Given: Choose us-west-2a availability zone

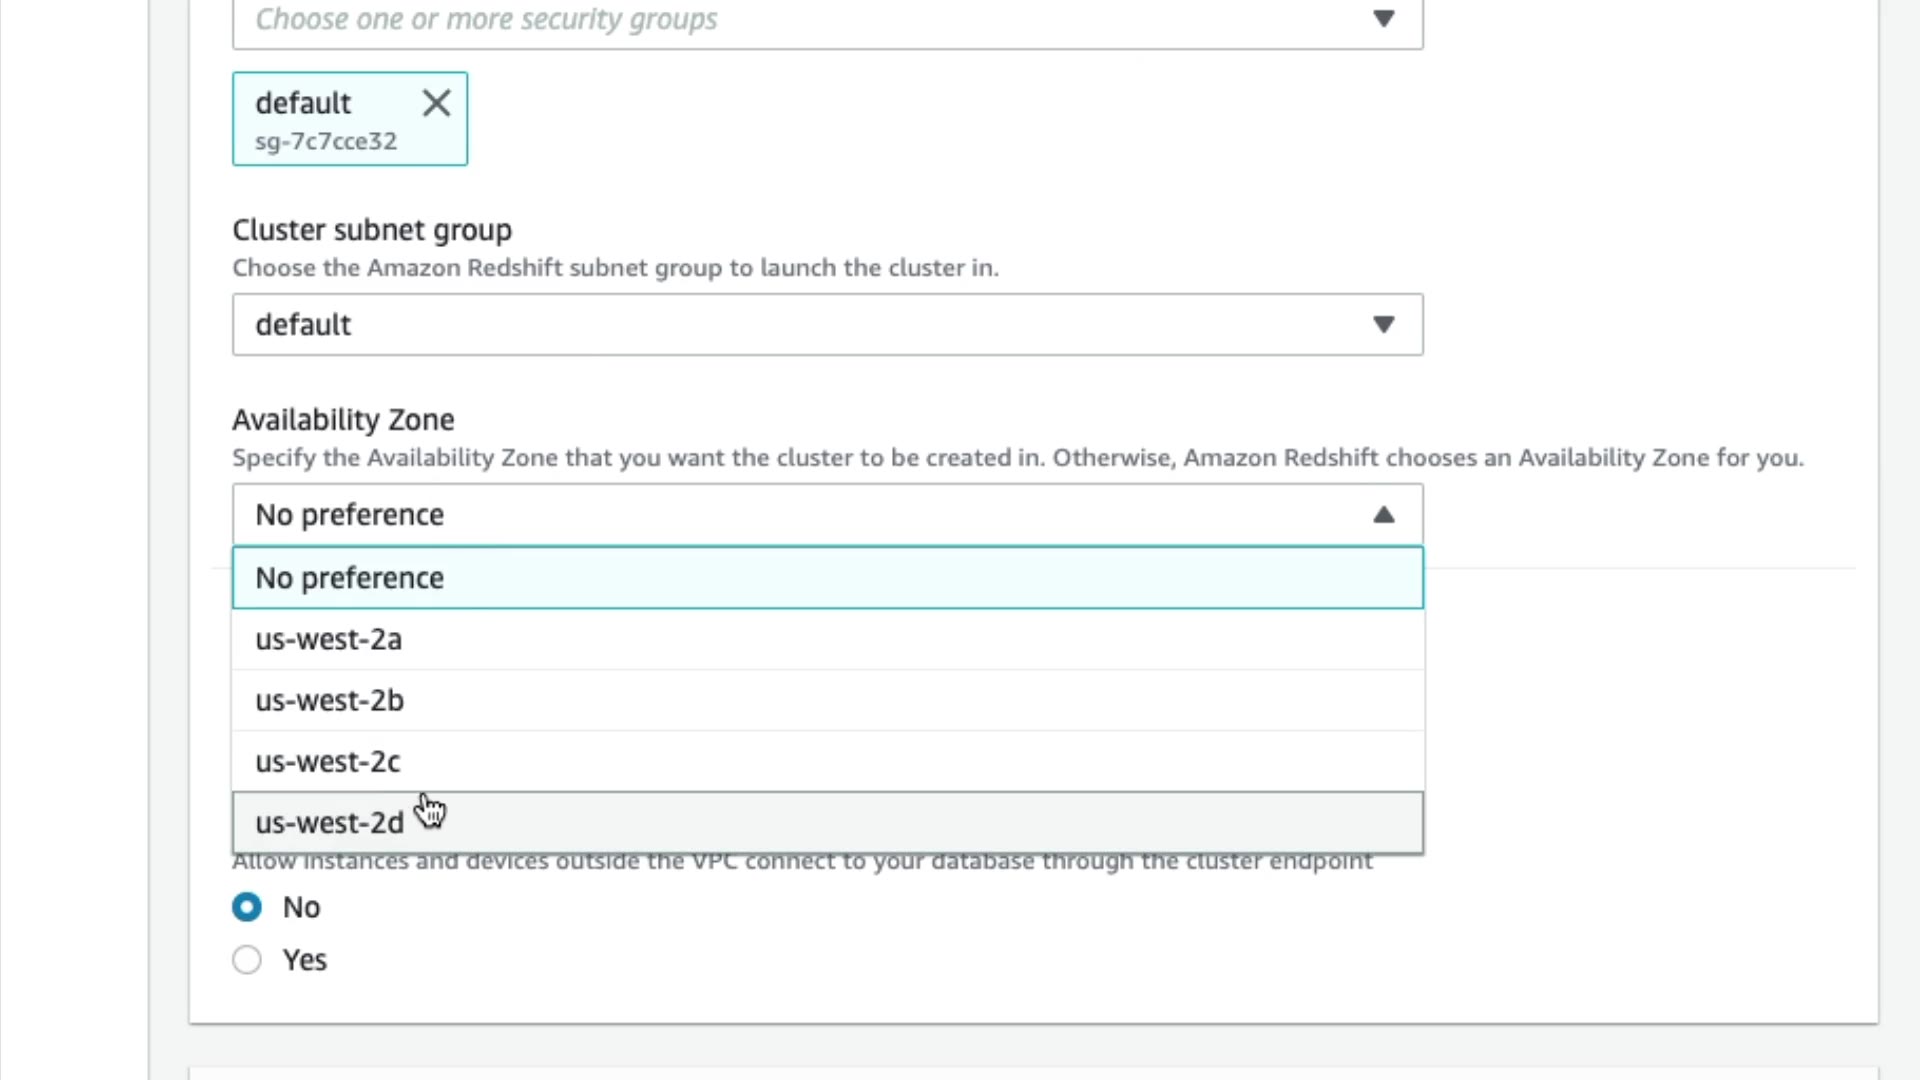Looking at the screenshot, I should pos(328,640).
